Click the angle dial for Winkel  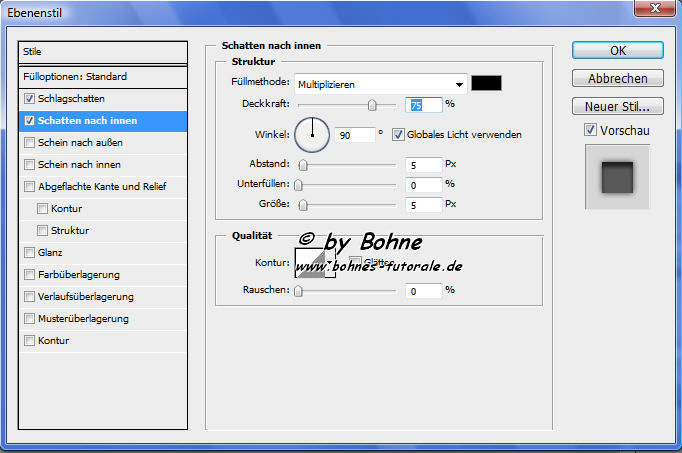[312, 132]
